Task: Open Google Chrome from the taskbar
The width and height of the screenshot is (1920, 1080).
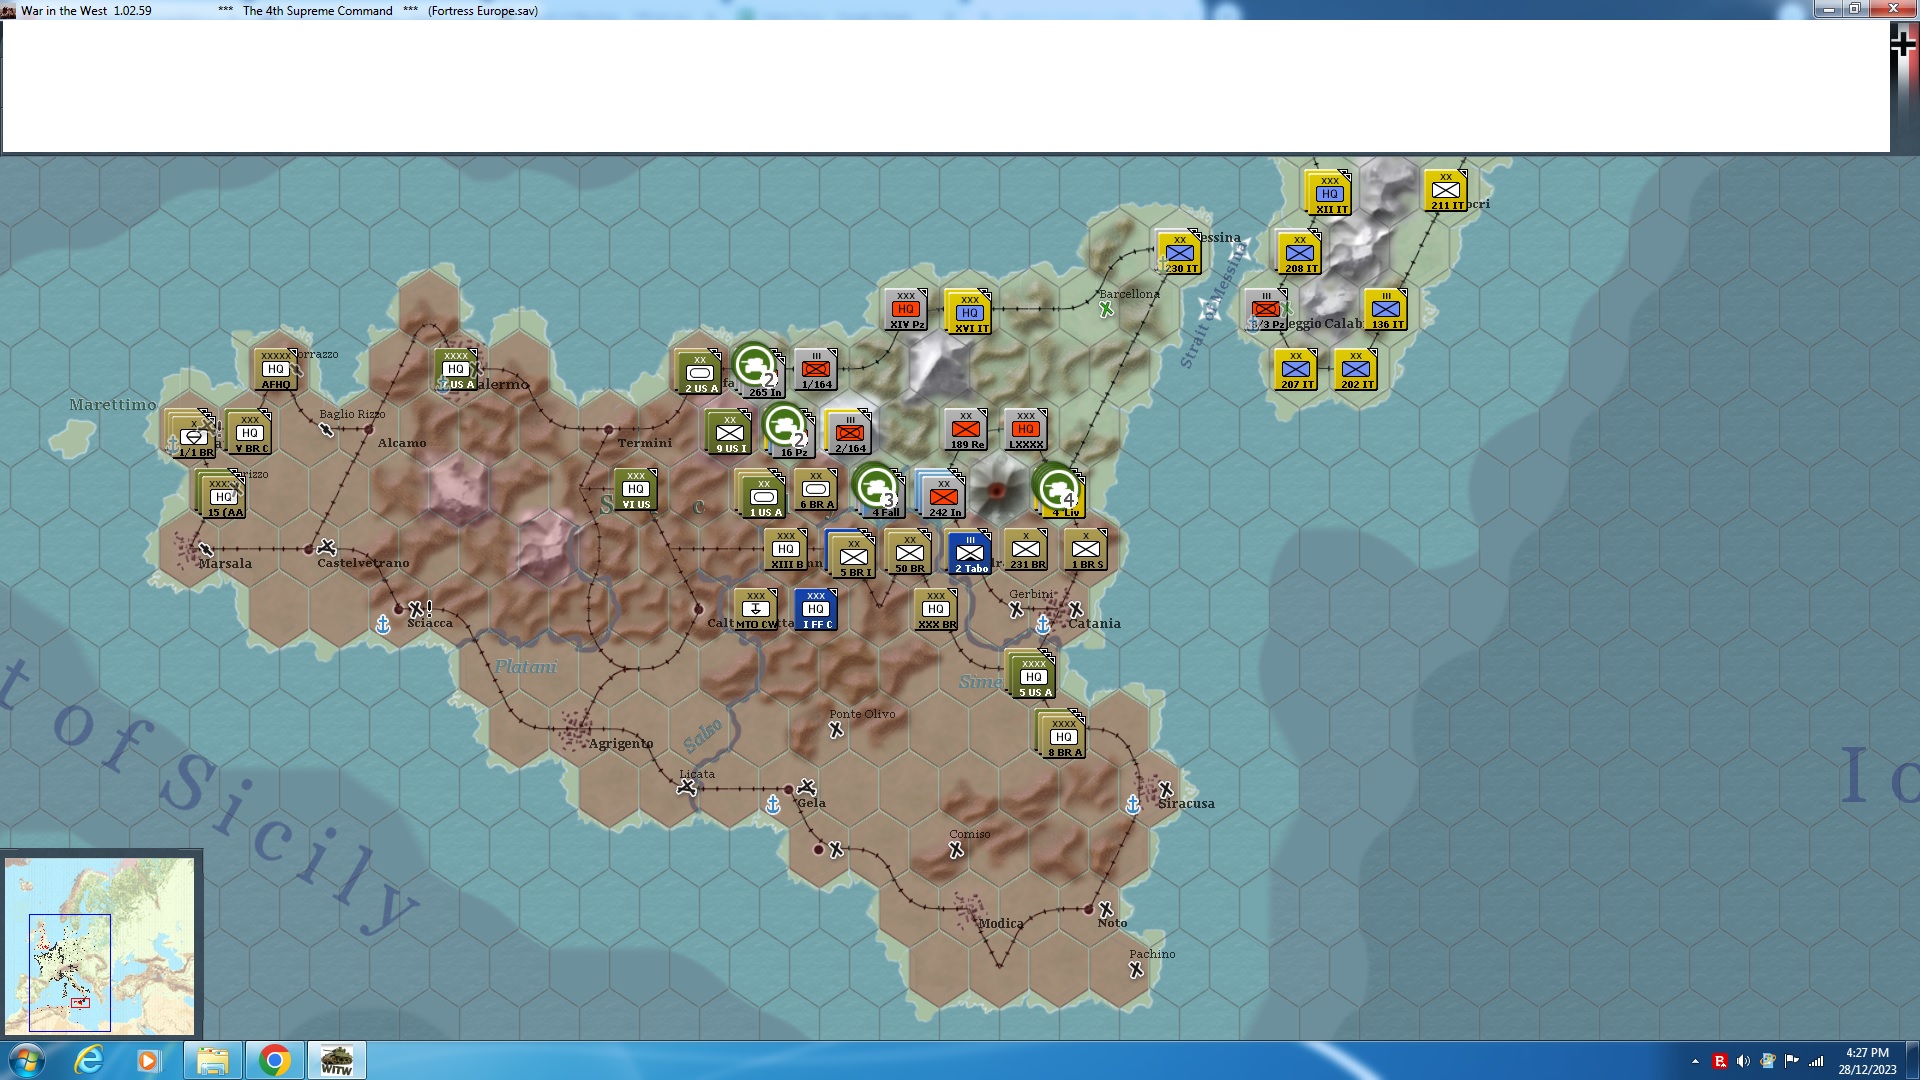Action: 274,1060
